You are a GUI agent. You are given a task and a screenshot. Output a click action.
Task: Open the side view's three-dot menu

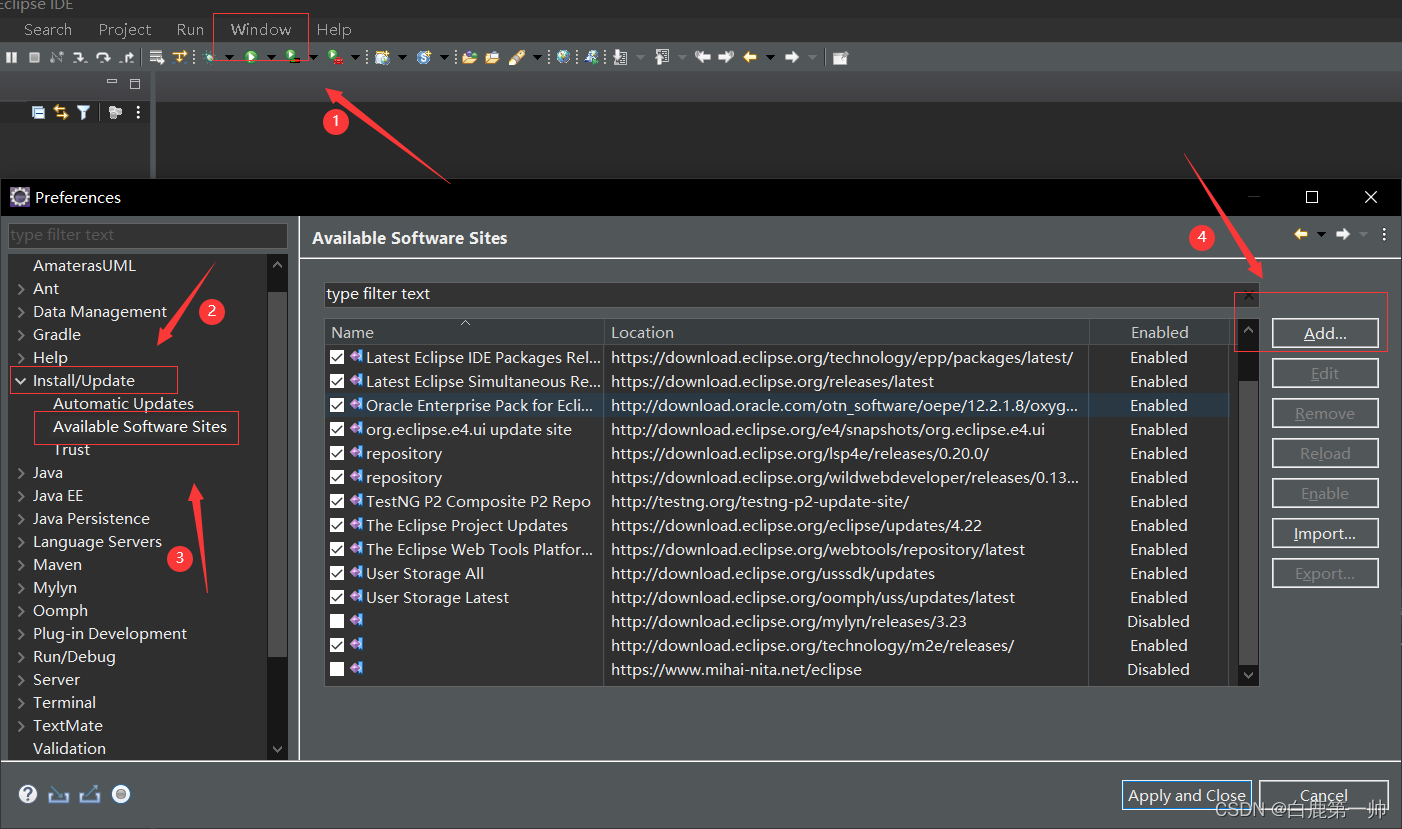138,113
